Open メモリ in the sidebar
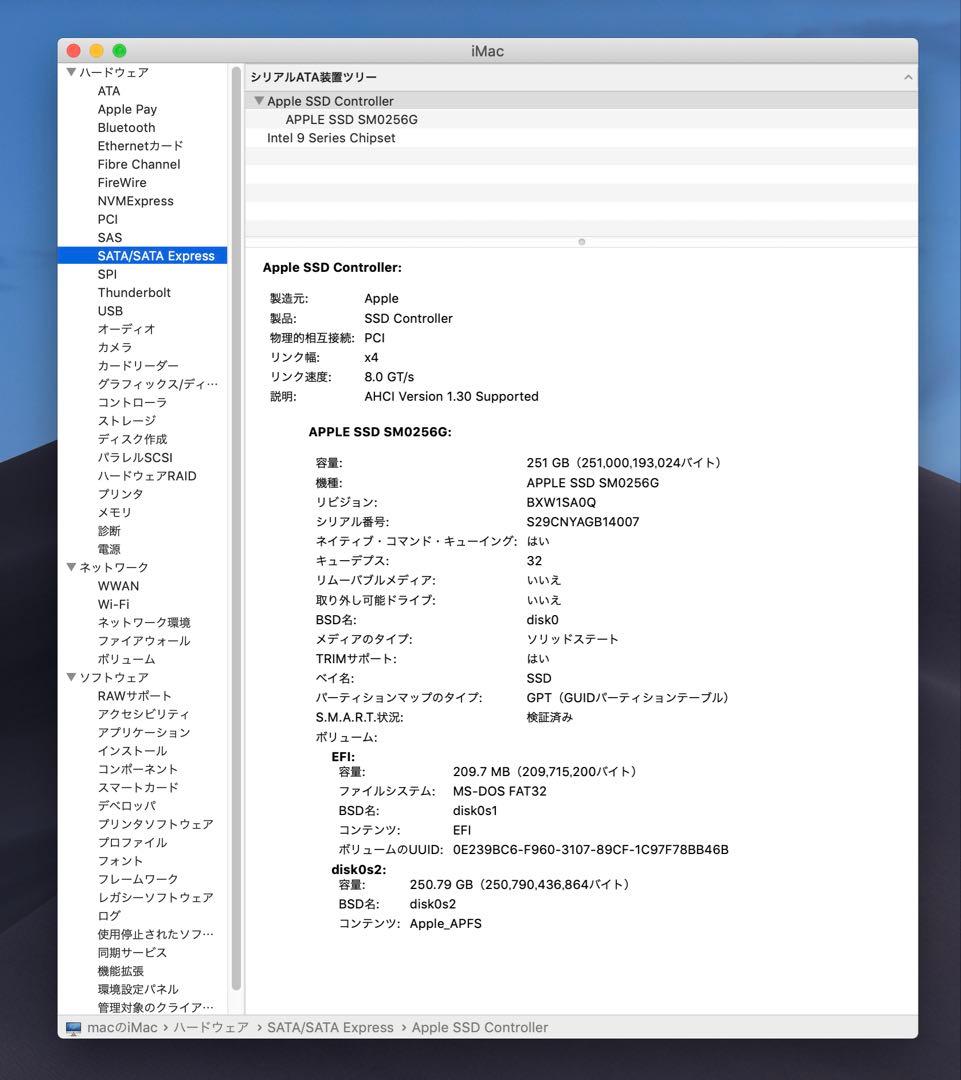 114,512
